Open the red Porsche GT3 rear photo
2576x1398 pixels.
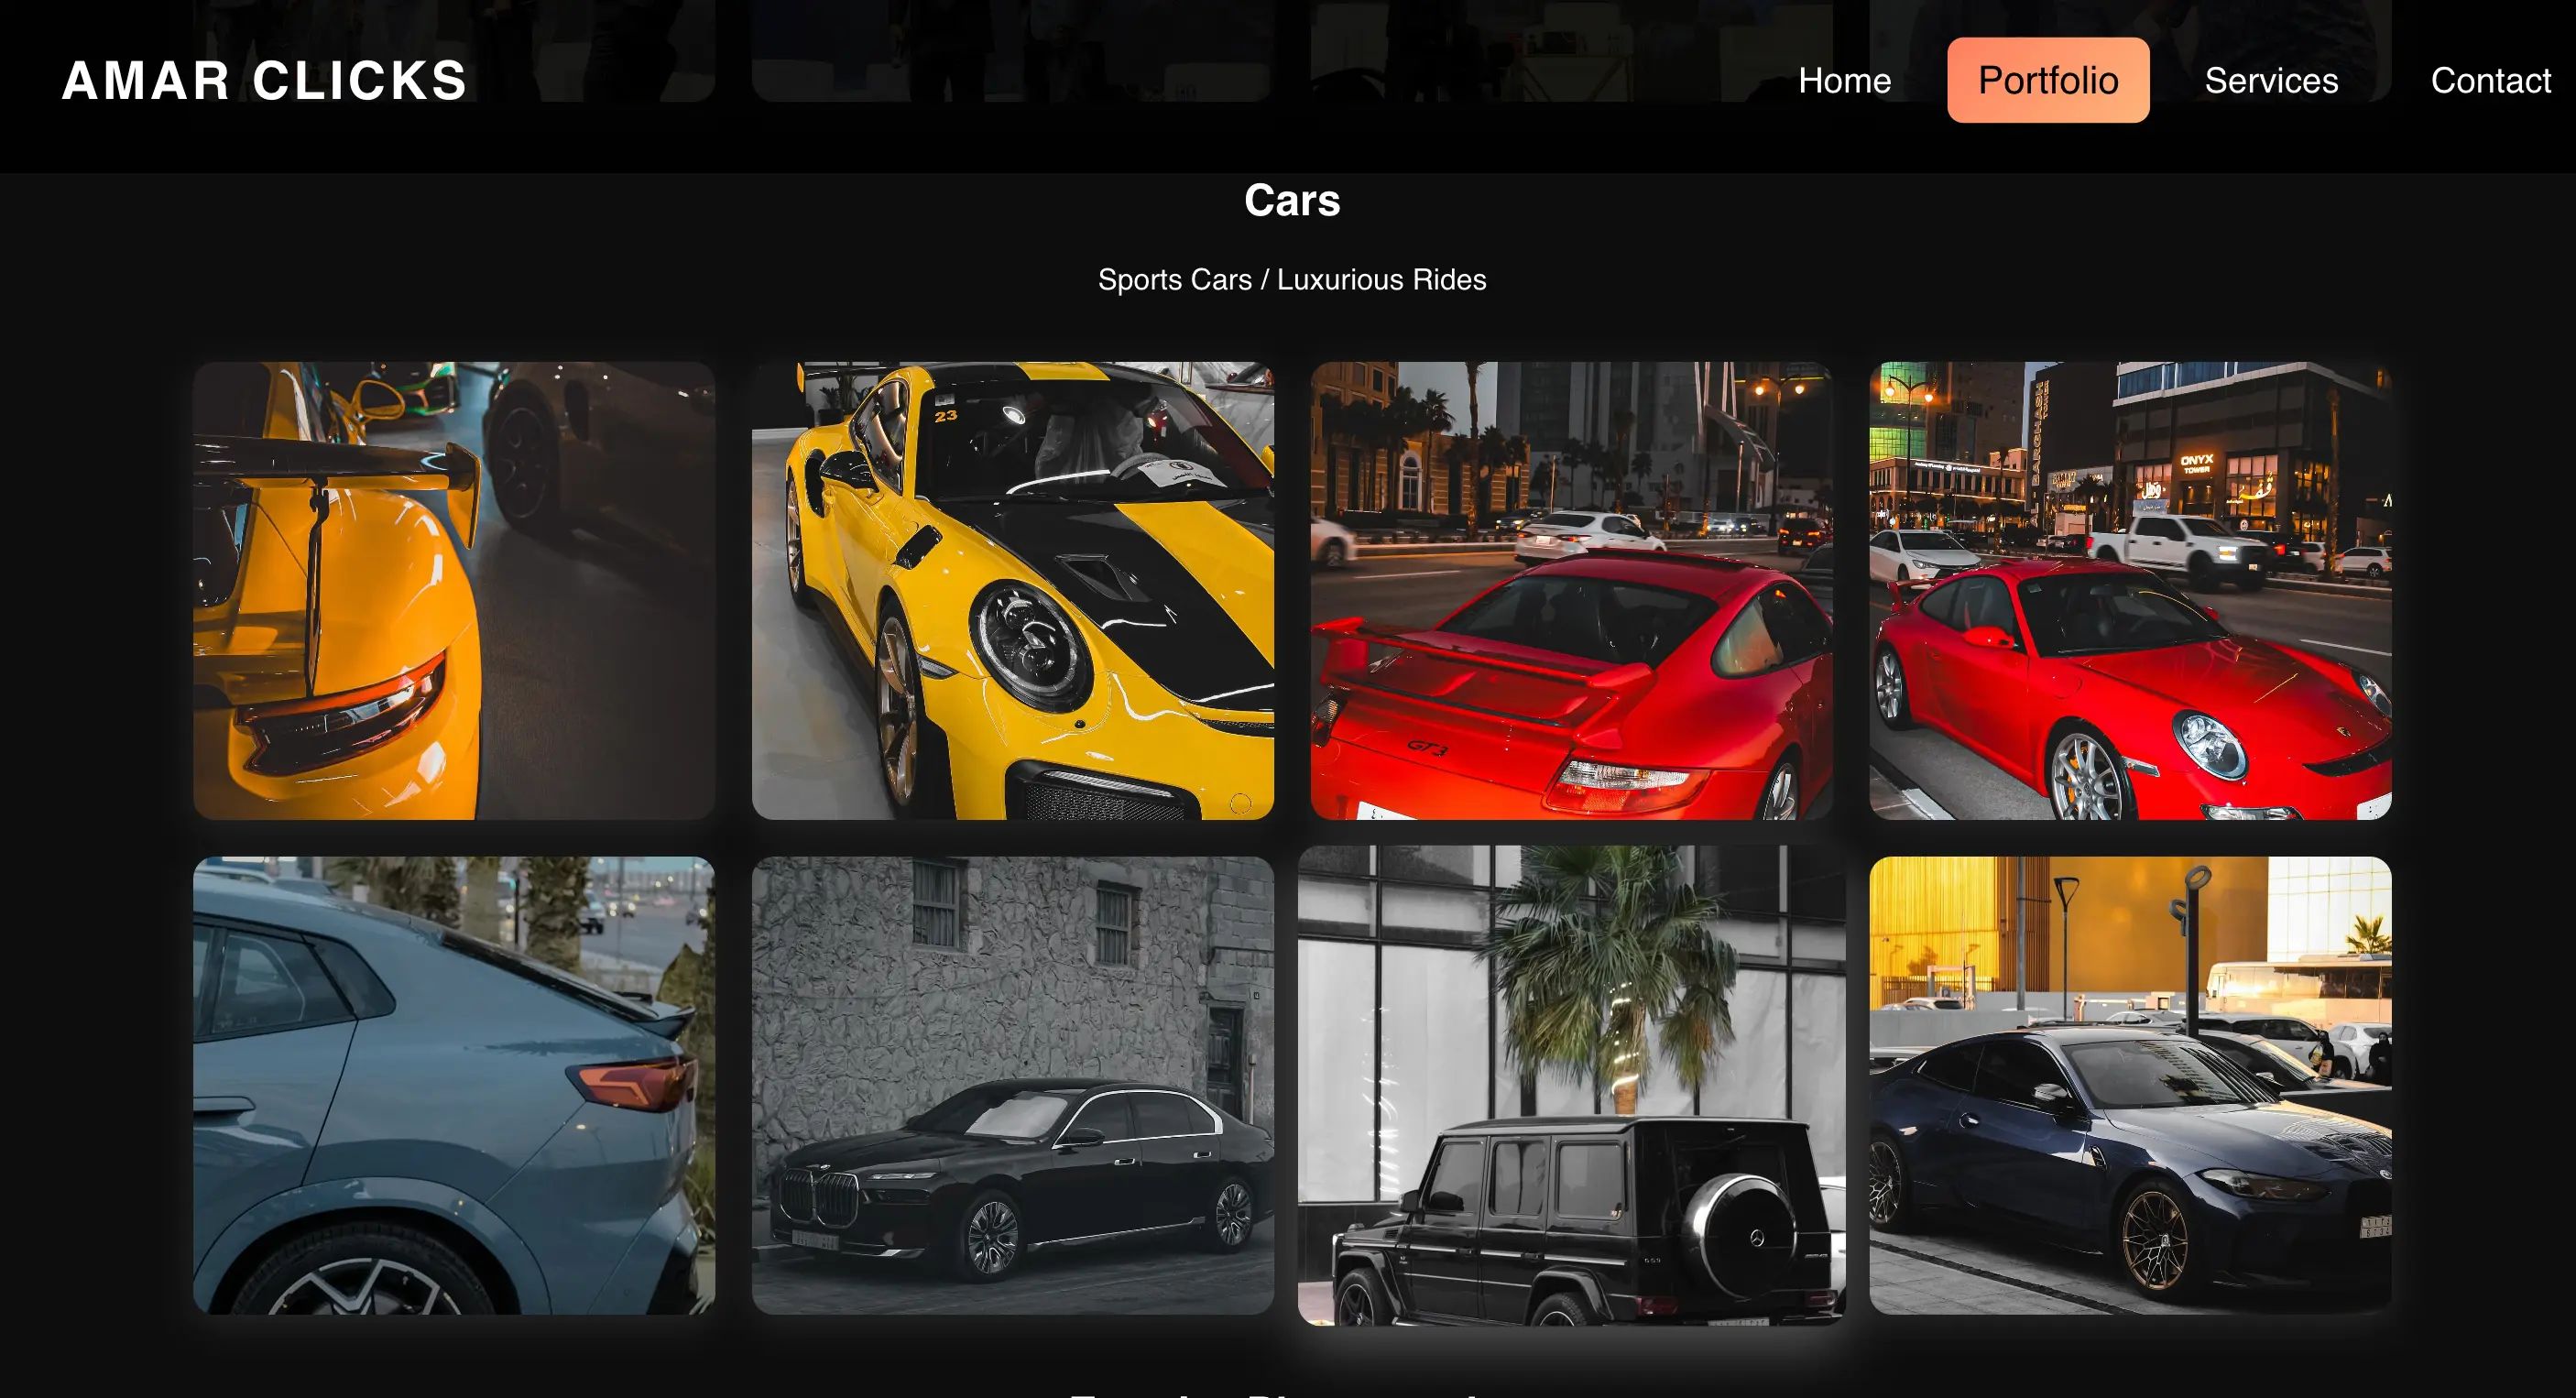pyautogui.click(x=1571, y=590)
